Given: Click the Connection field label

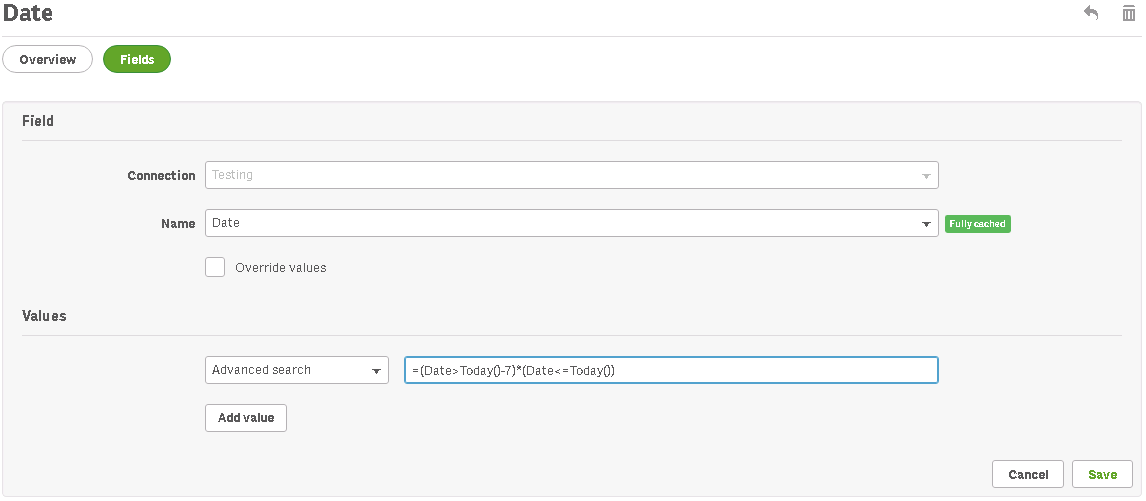Looking at the screenshot, I should [161, 176].
